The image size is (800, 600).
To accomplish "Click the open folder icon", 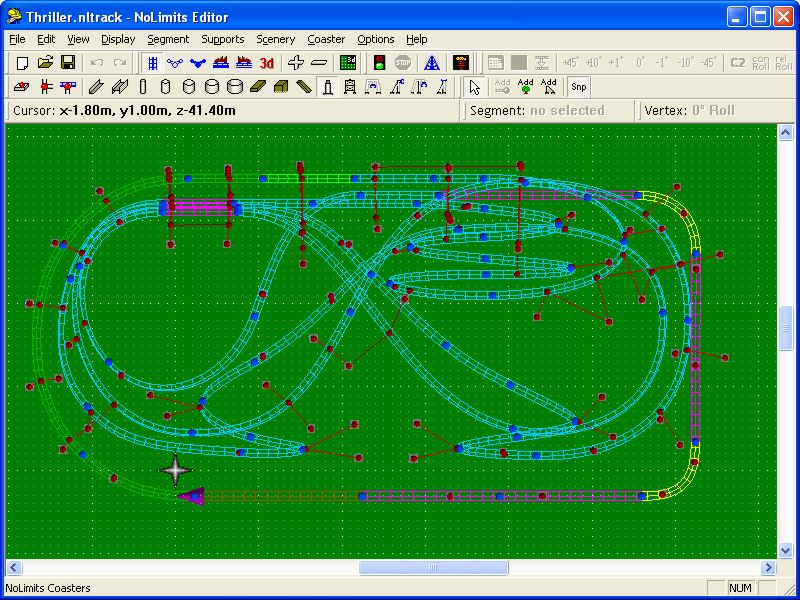I will coord(45,63).
